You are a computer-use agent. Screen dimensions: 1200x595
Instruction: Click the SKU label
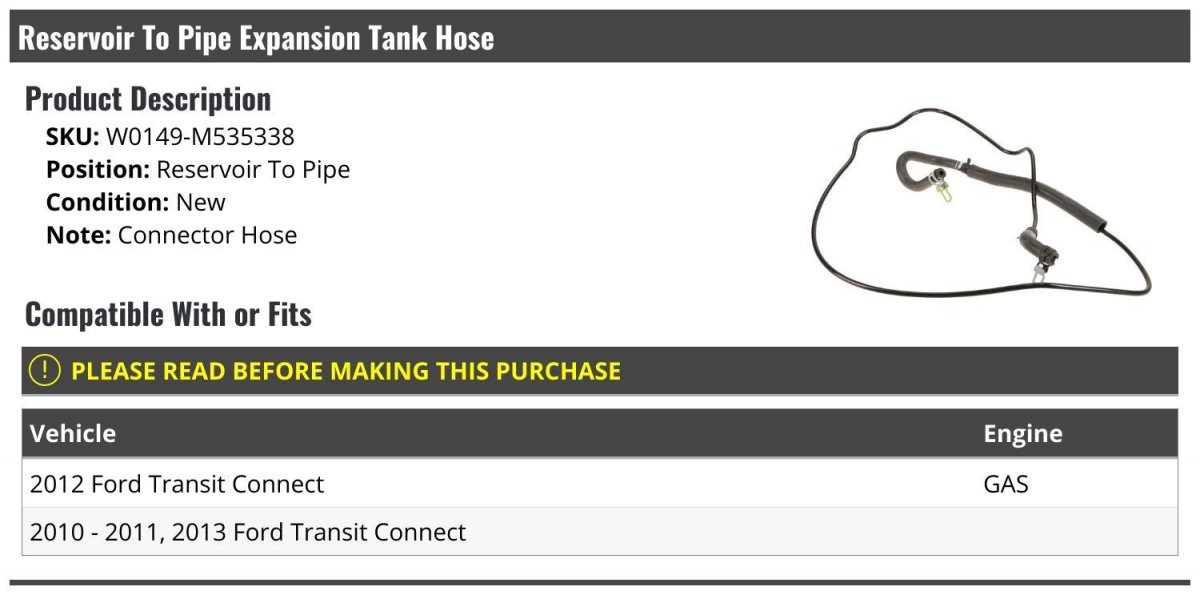point(73,136)
